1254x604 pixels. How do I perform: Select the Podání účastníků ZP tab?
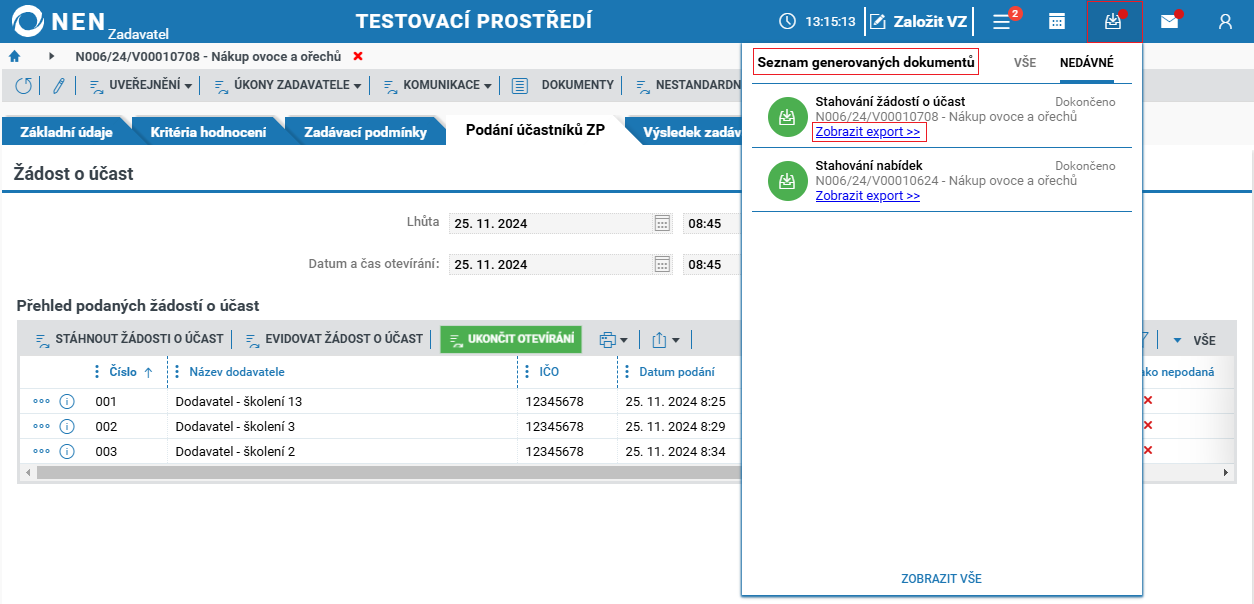535,131
